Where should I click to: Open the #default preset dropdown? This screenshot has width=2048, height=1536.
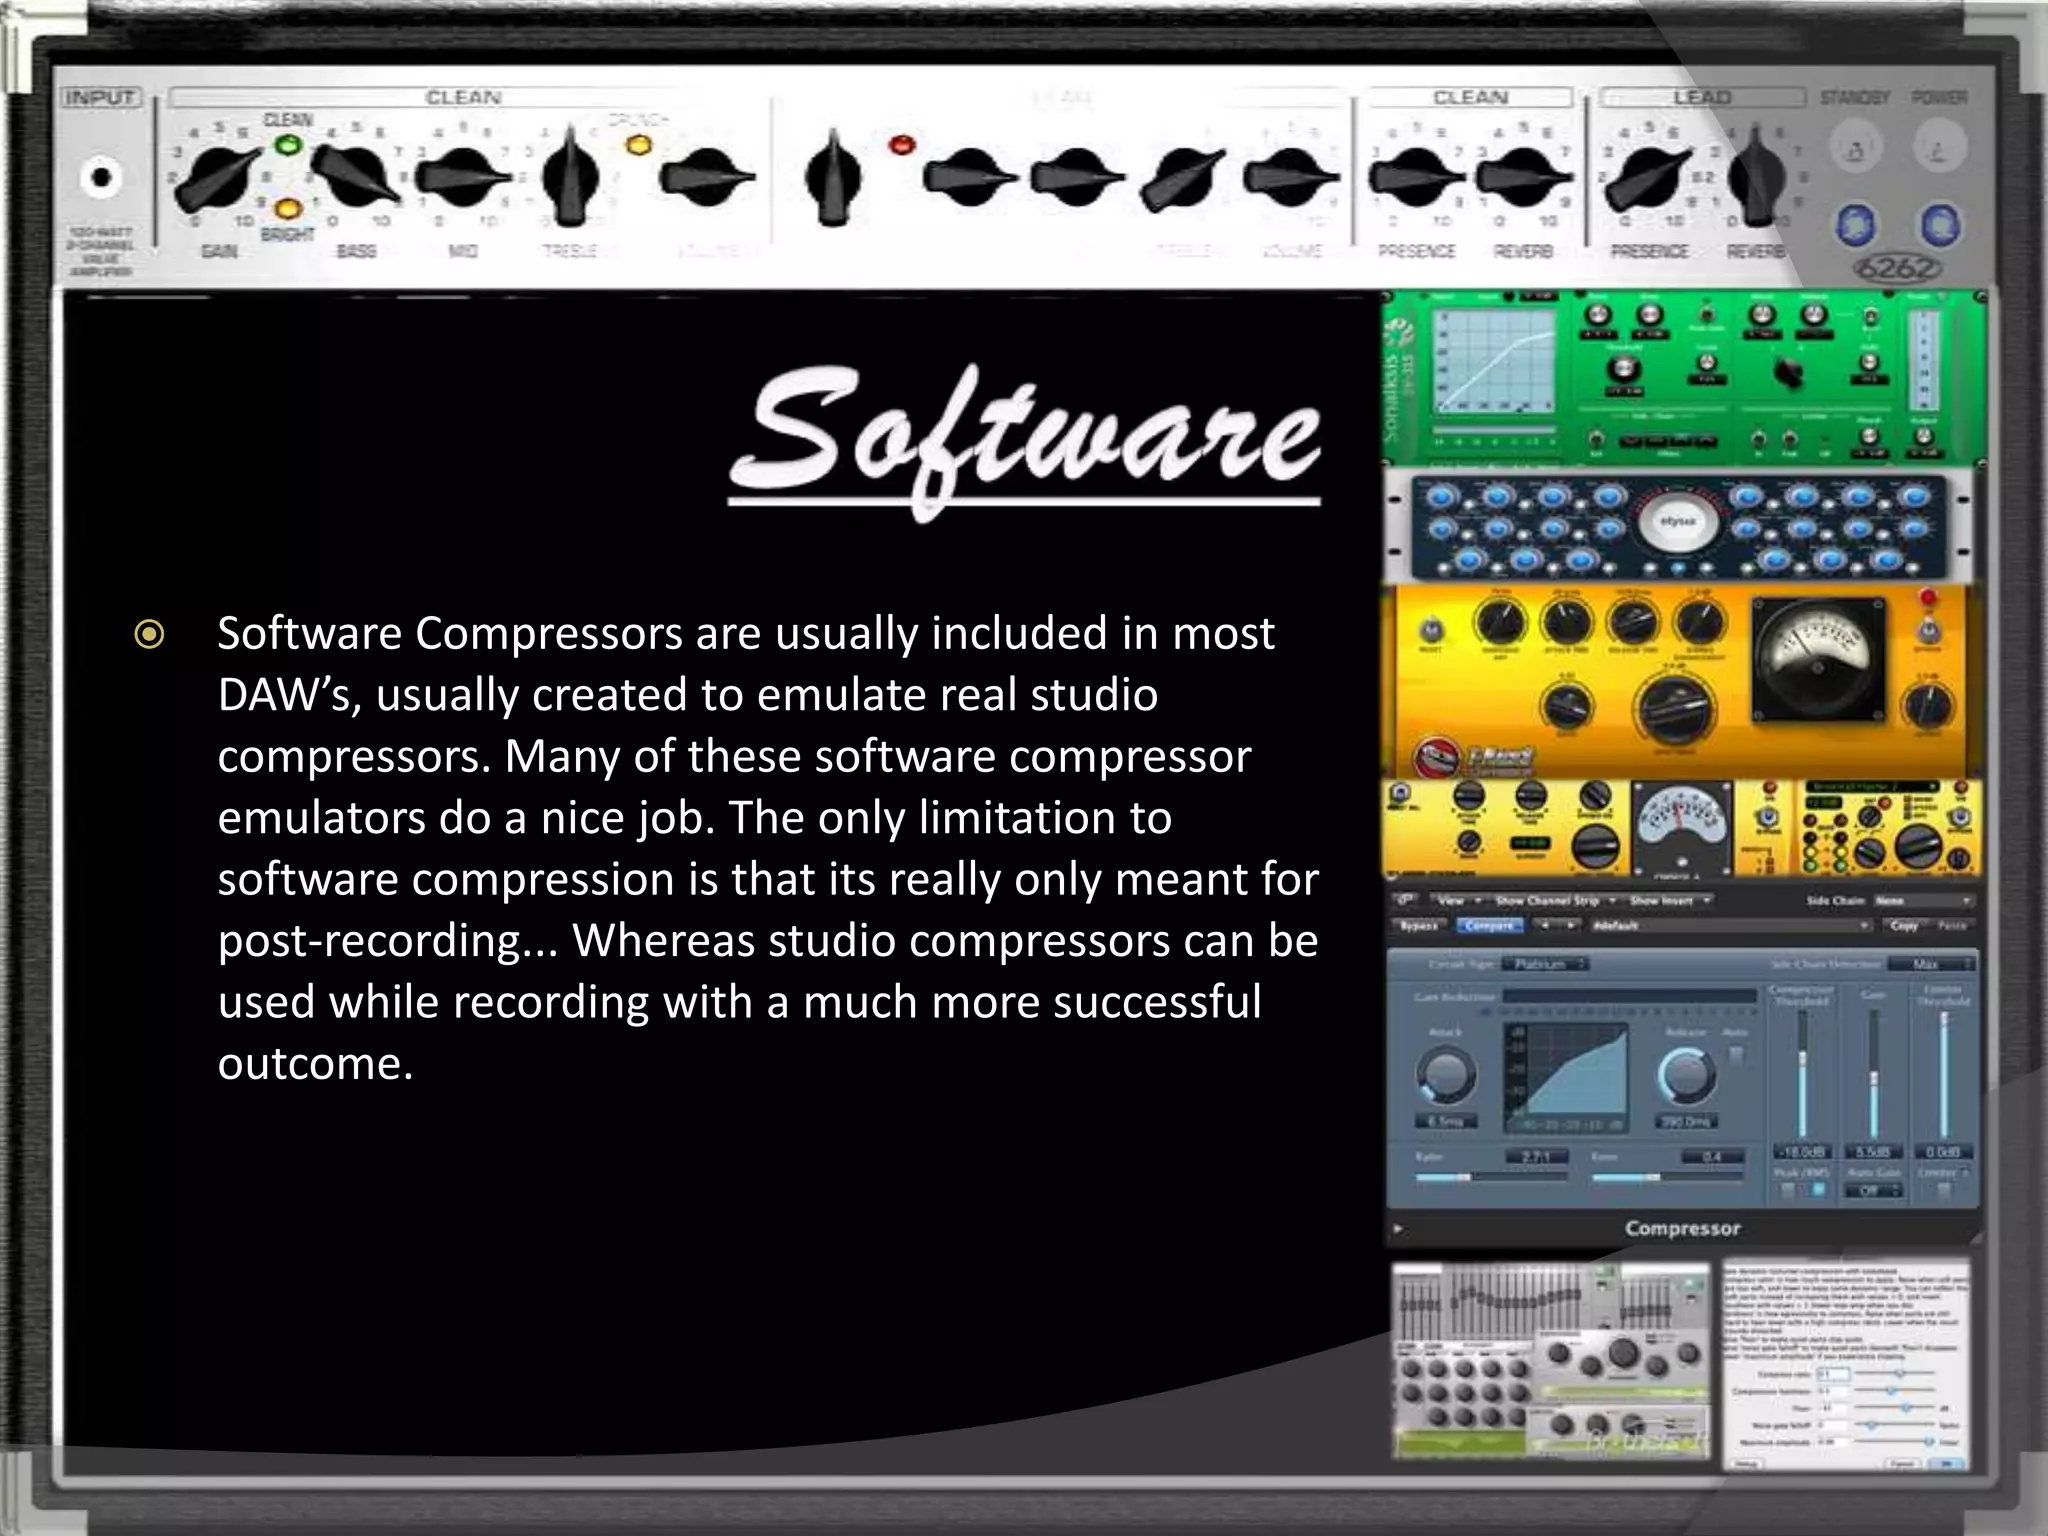[x=1731, y=925]
